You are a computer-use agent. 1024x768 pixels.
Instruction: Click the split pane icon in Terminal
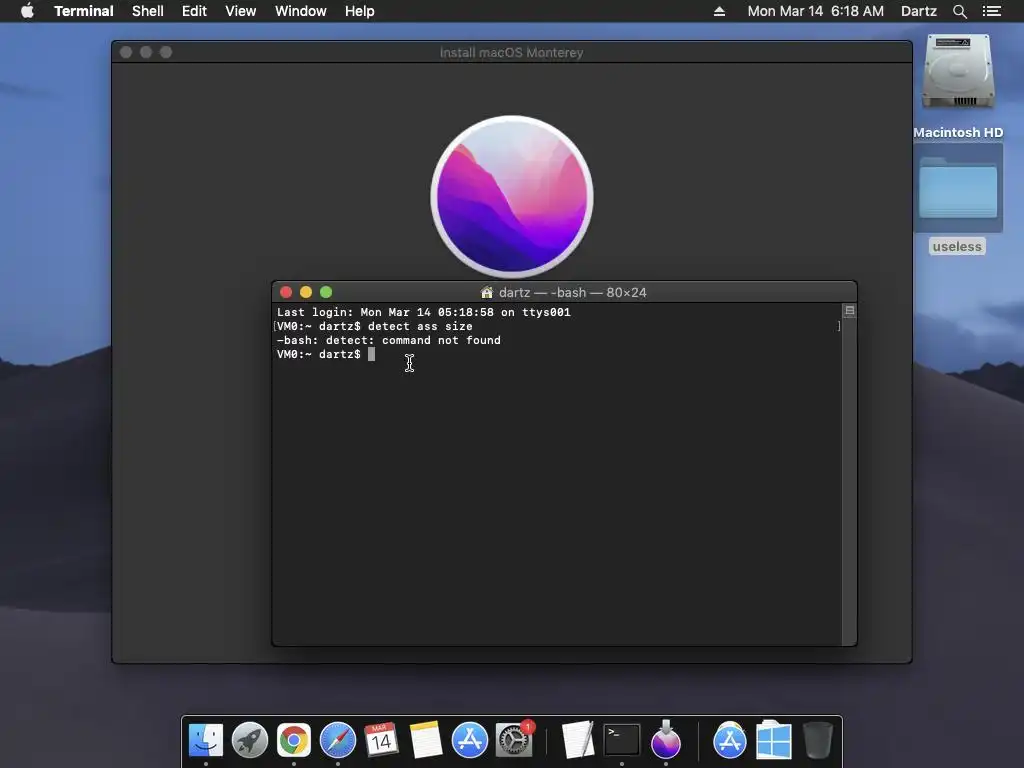(x=850, y=311)
